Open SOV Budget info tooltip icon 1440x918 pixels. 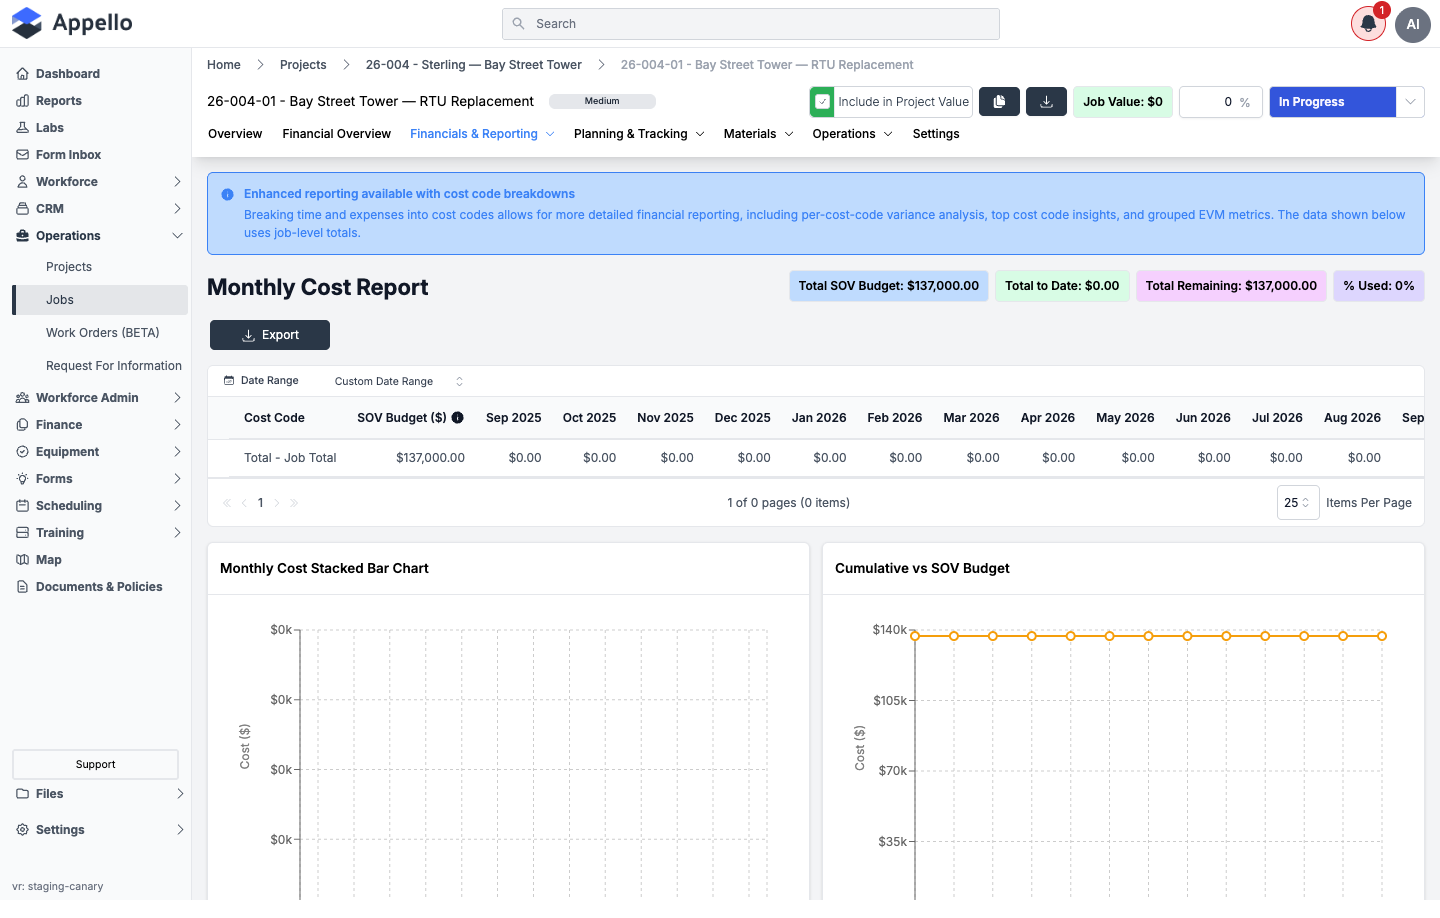[458, 418]
